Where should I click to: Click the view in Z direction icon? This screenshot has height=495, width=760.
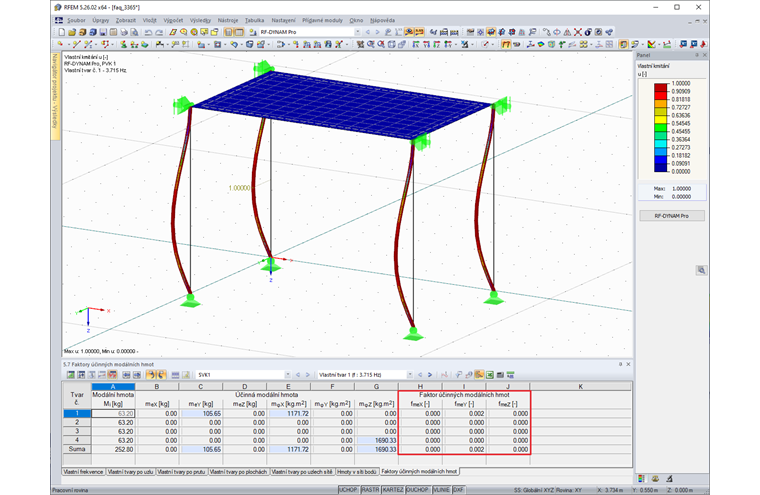click(437, 44)
